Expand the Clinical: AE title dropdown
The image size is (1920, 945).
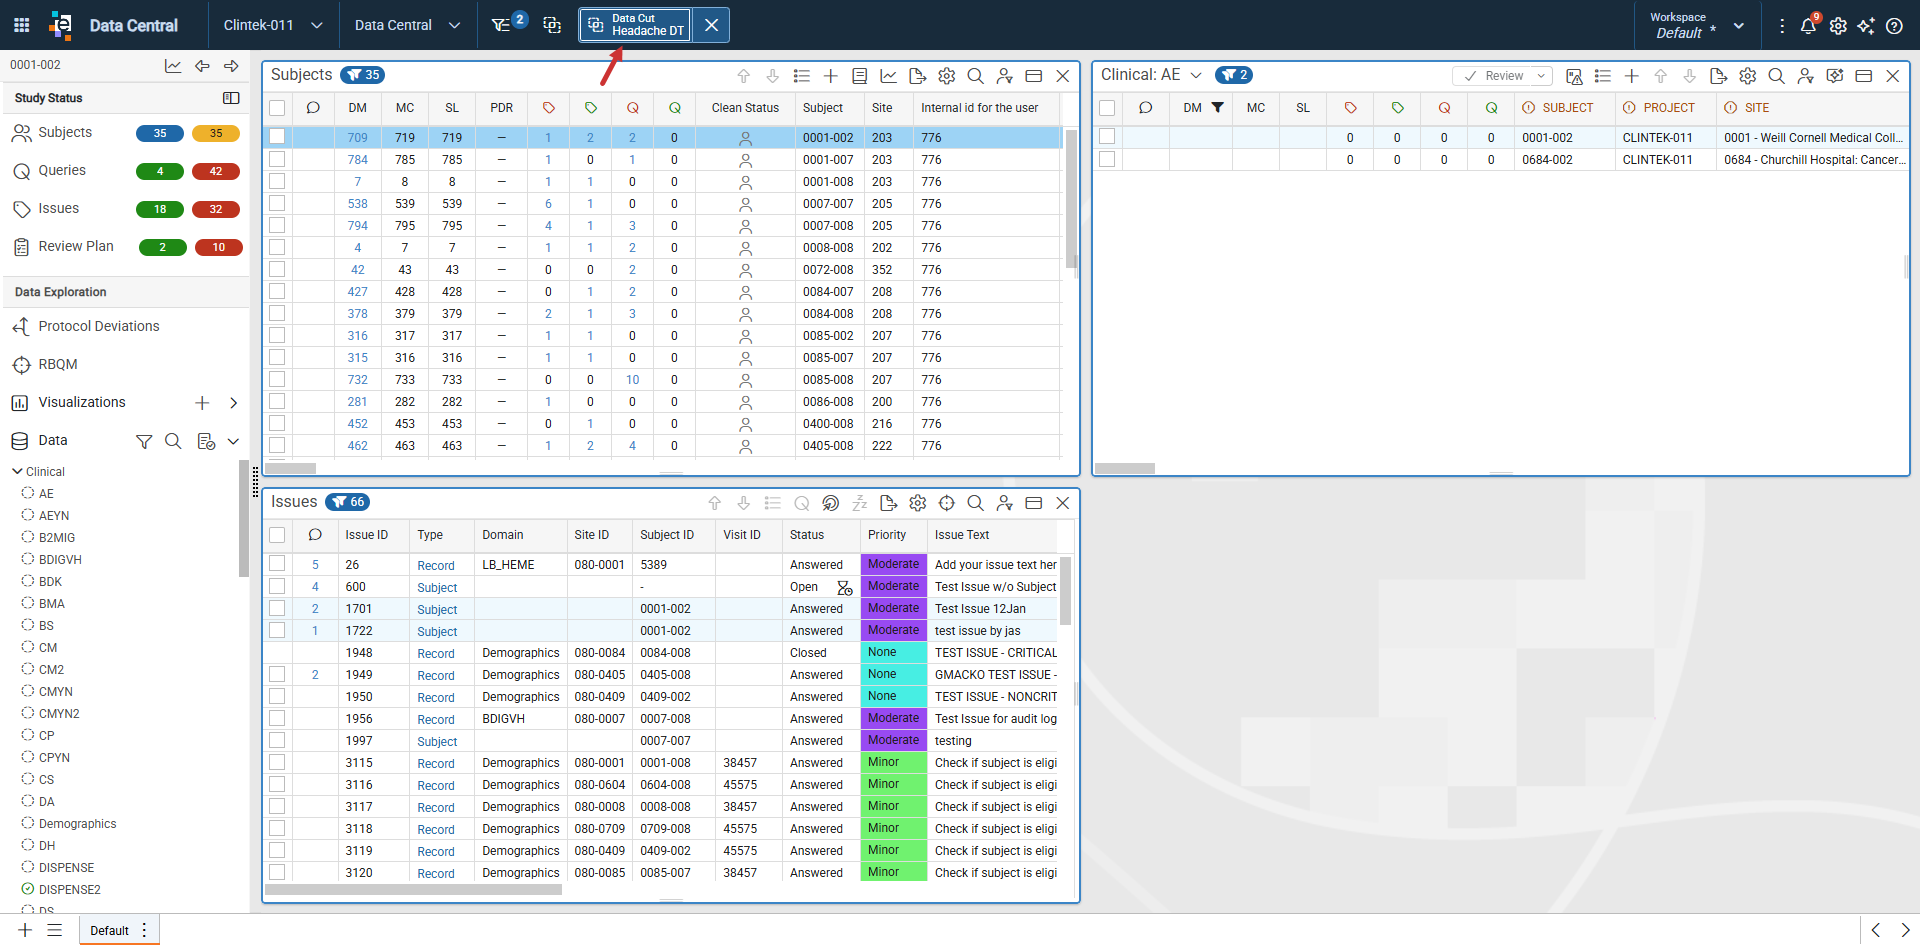tap(1196, 76)
